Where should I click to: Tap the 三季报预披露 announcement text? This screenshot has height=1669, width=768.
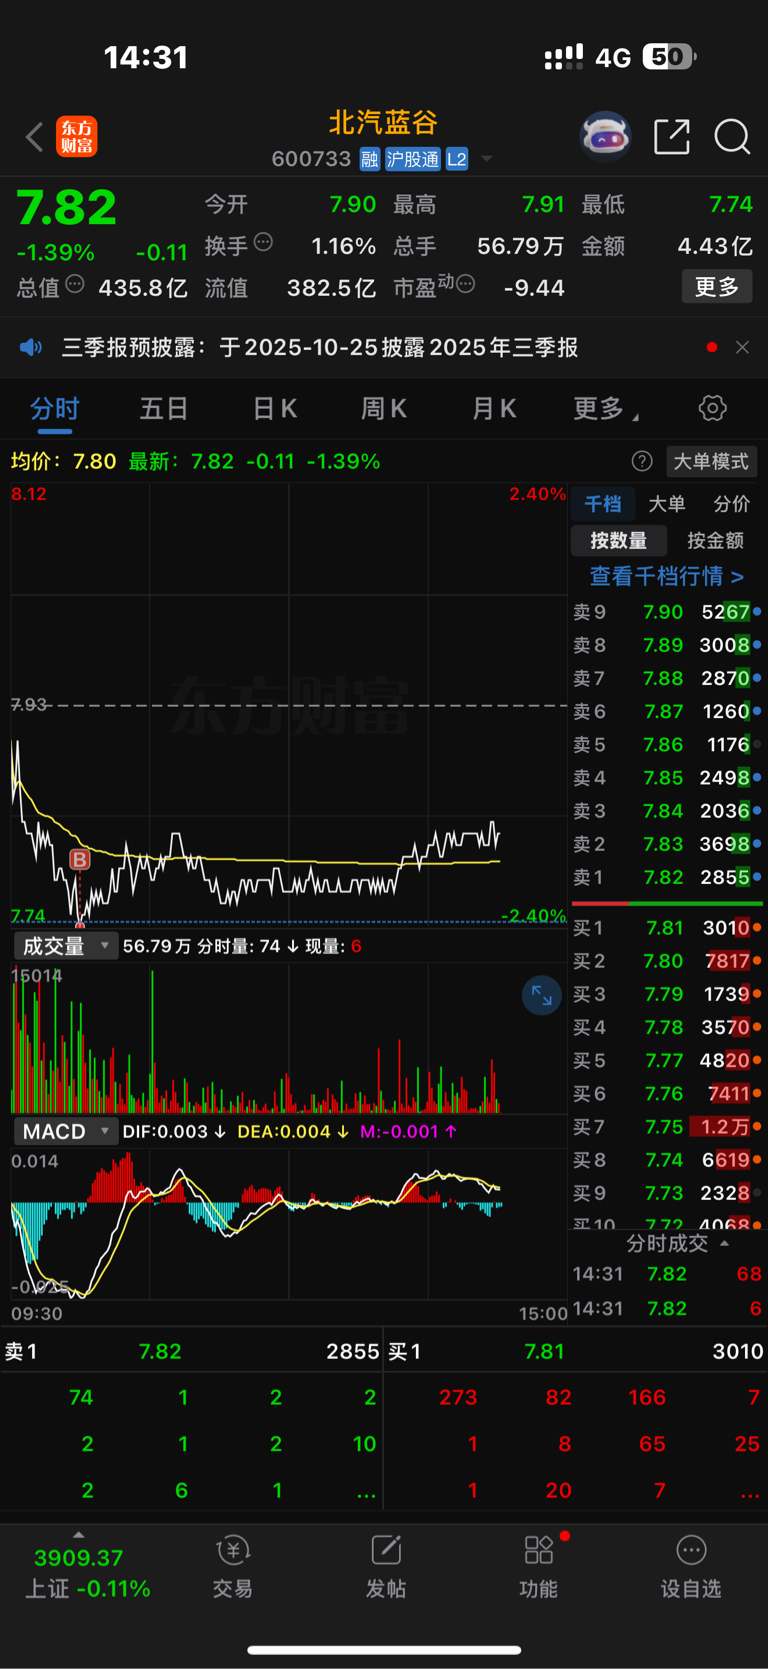320,347
